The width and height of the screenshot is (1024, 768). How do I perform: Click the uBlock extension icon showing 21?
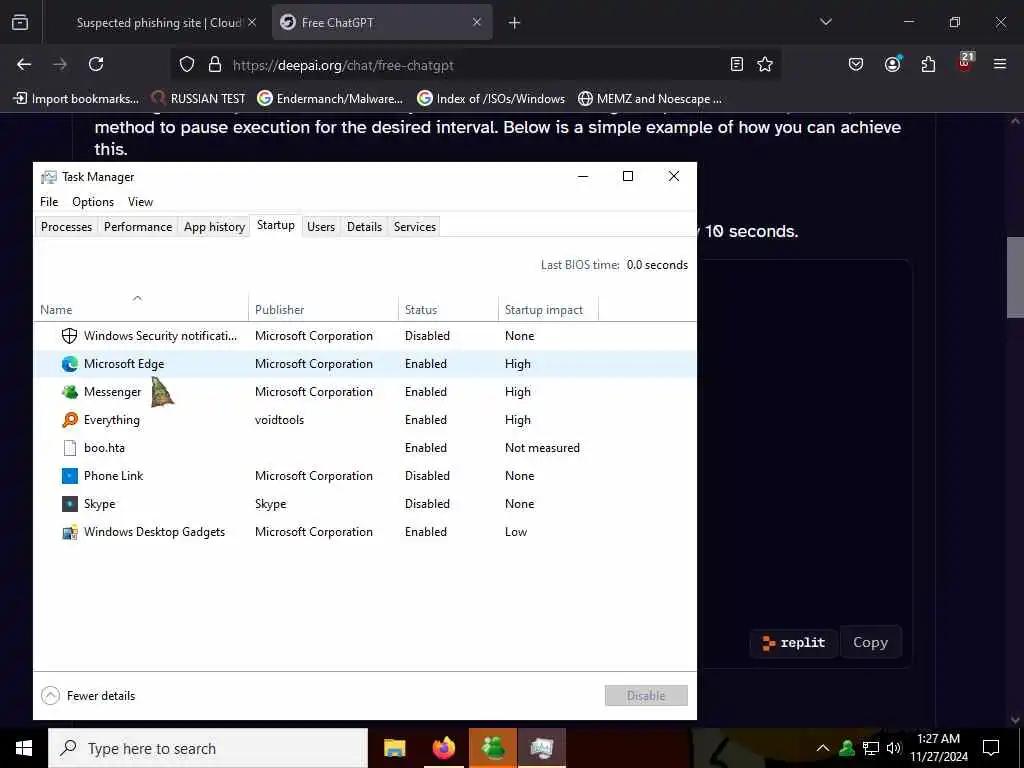(x=965, y=63)
